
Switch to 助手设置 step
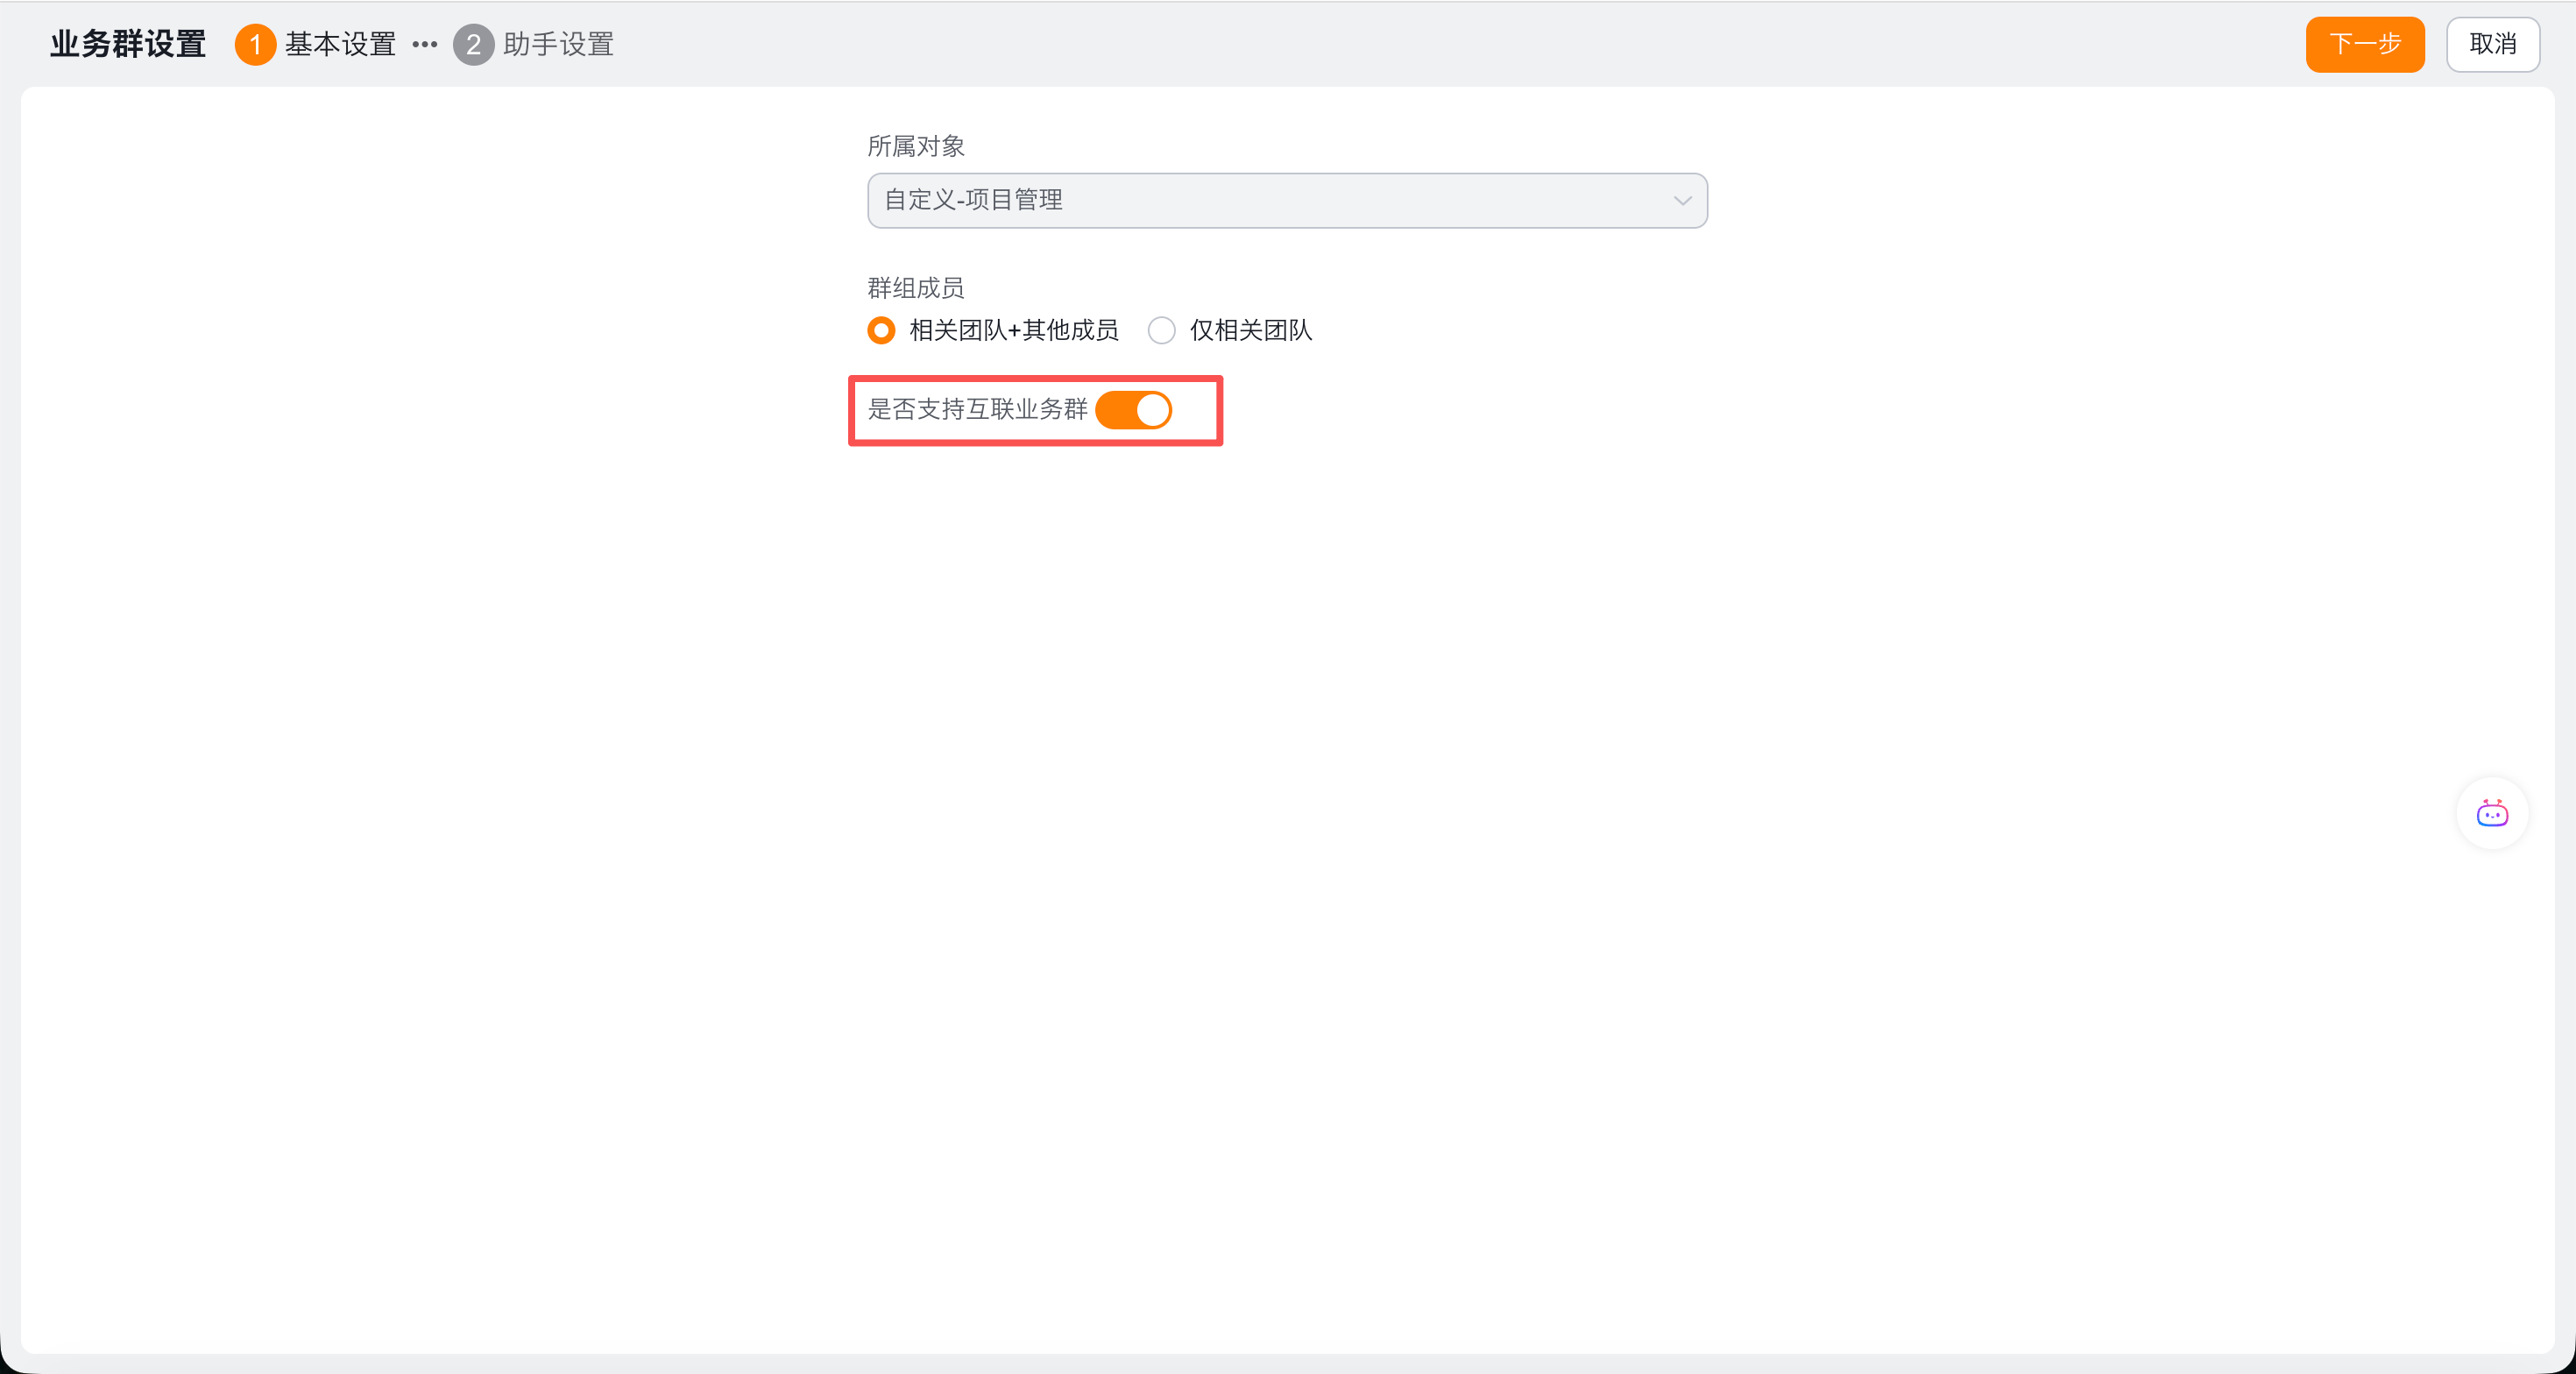point(558,45)
